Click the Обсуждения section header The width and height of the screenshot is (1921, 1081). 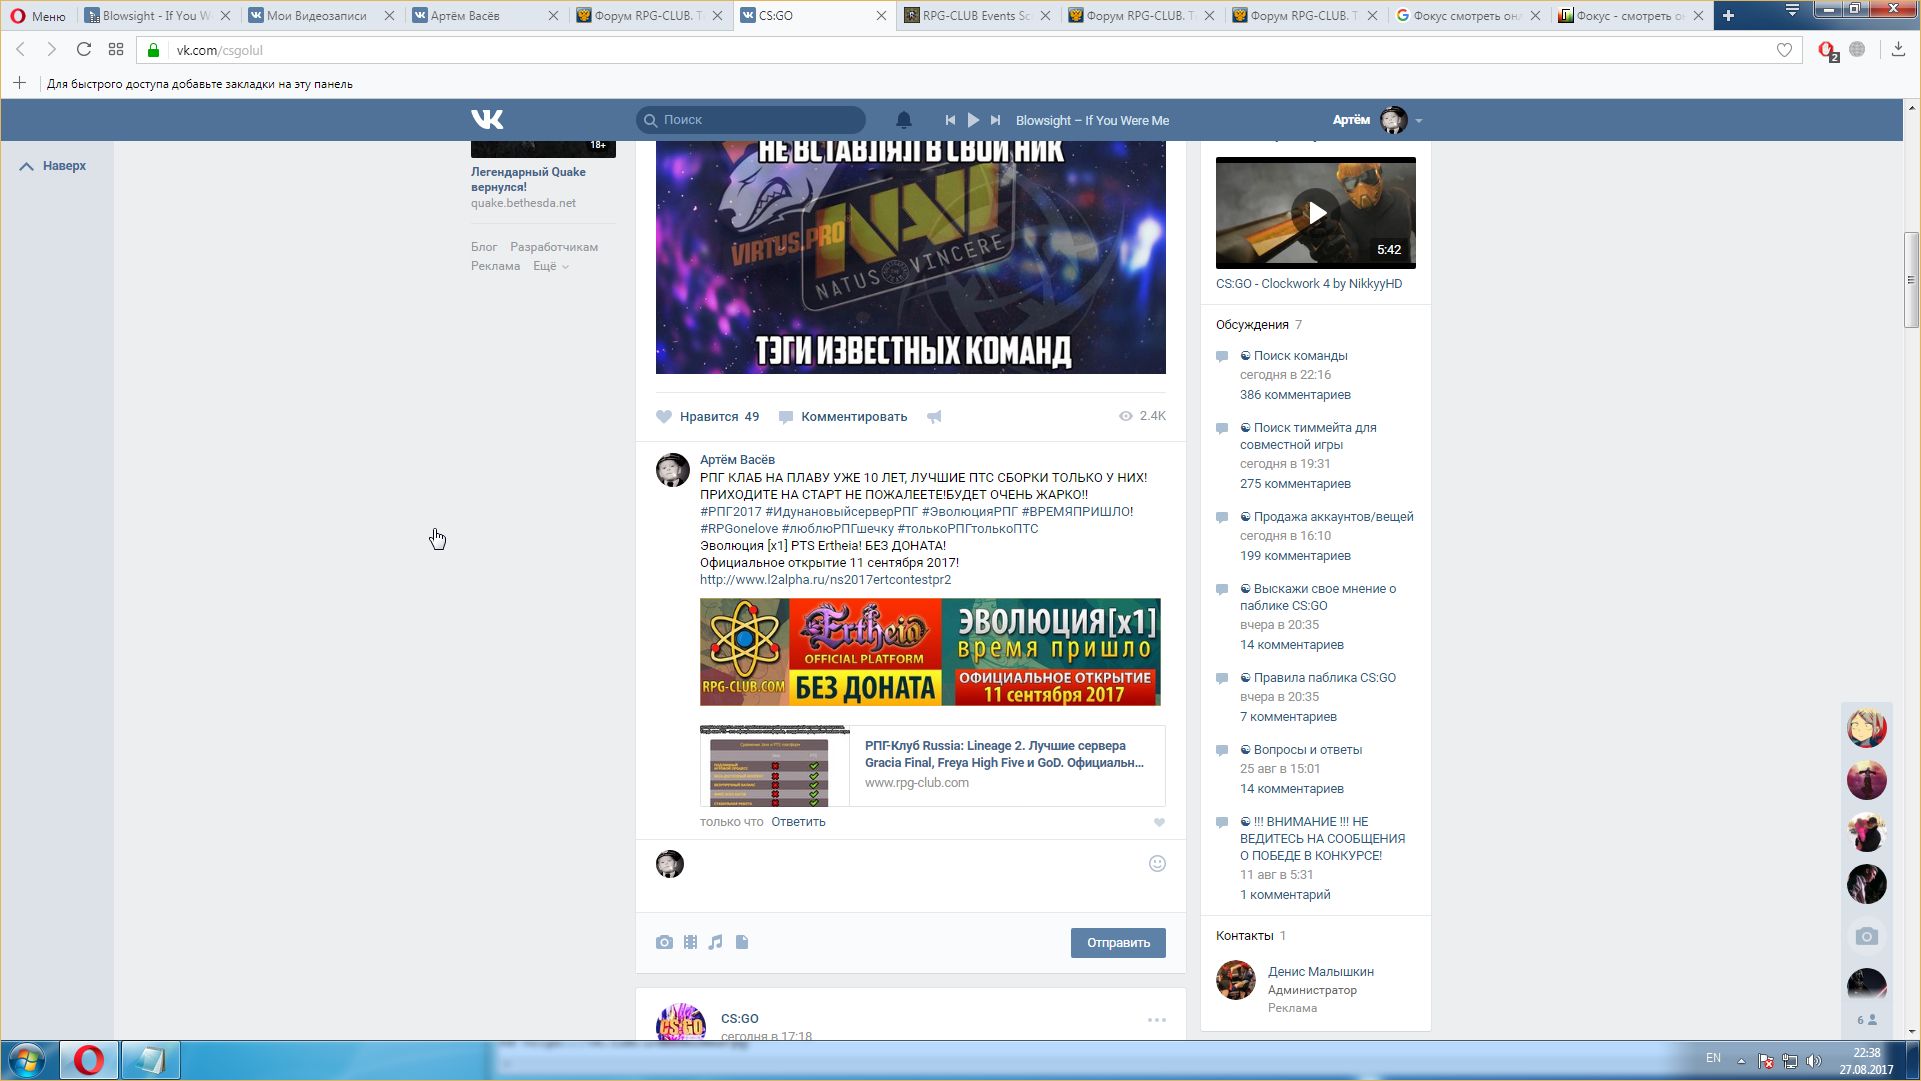(1252, 325)
